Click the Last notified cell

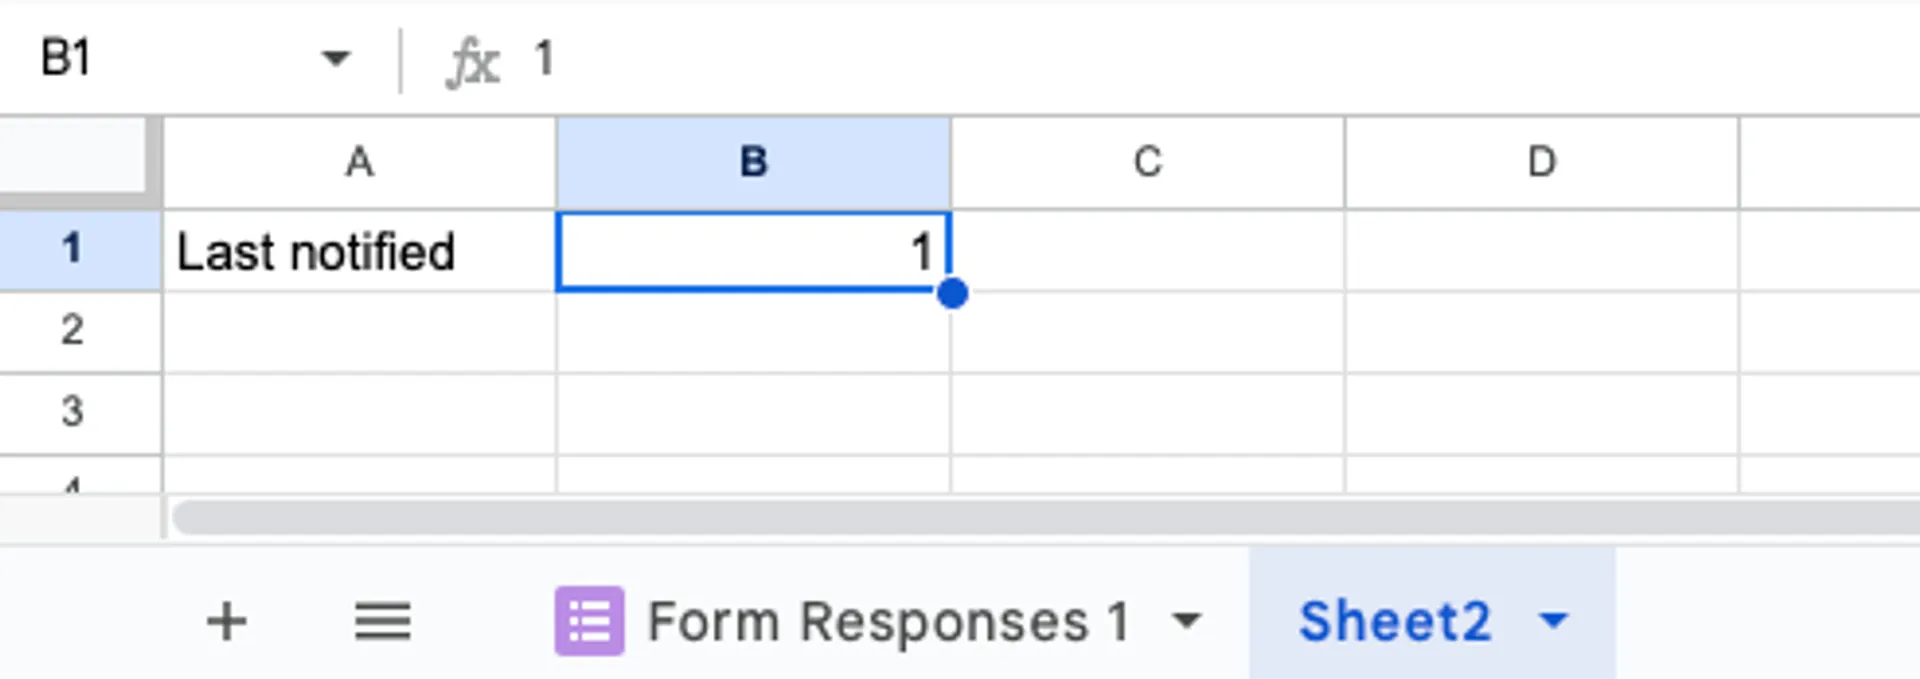(x=359, y=251)
